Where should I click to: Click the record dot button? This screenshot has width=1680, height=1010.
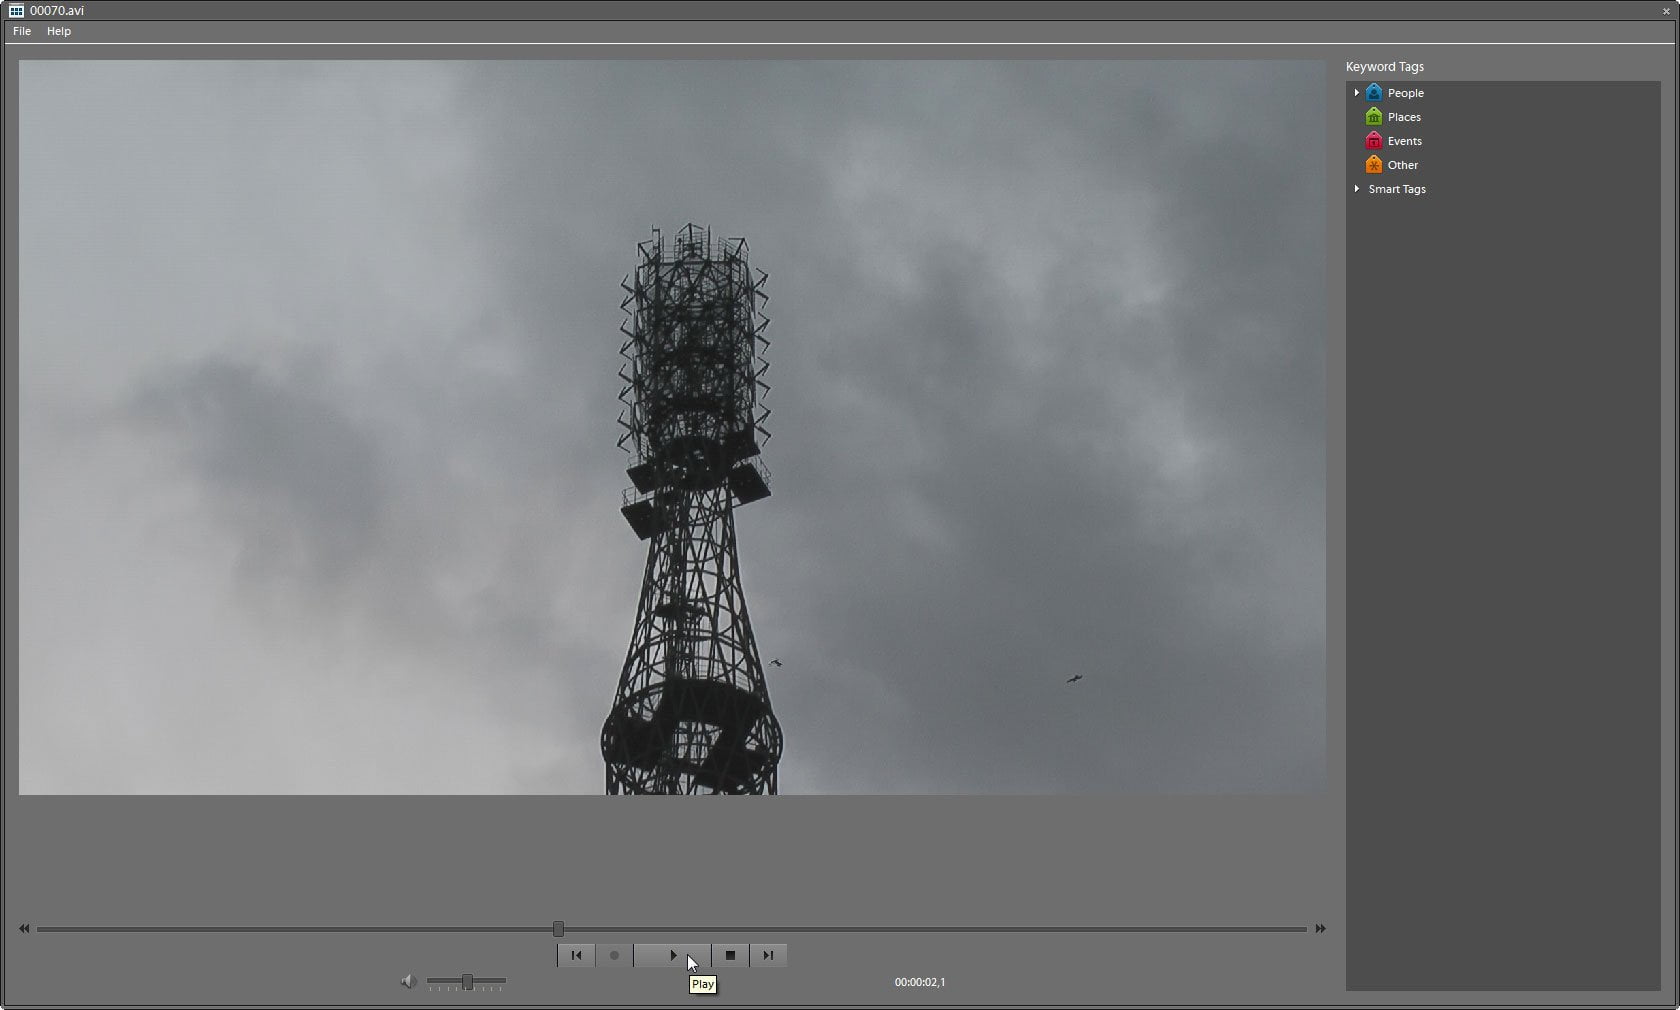coord(614,955)
